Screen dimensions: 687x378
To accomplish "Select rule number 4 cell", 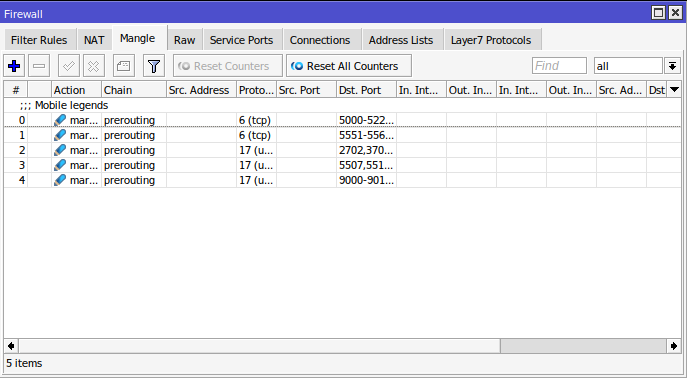I will pyautogui.click(x=16, y=180).
